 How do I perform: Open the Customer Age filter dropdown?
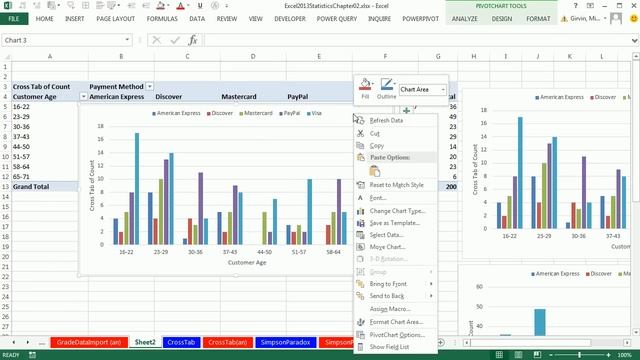[x=83, y=97]
